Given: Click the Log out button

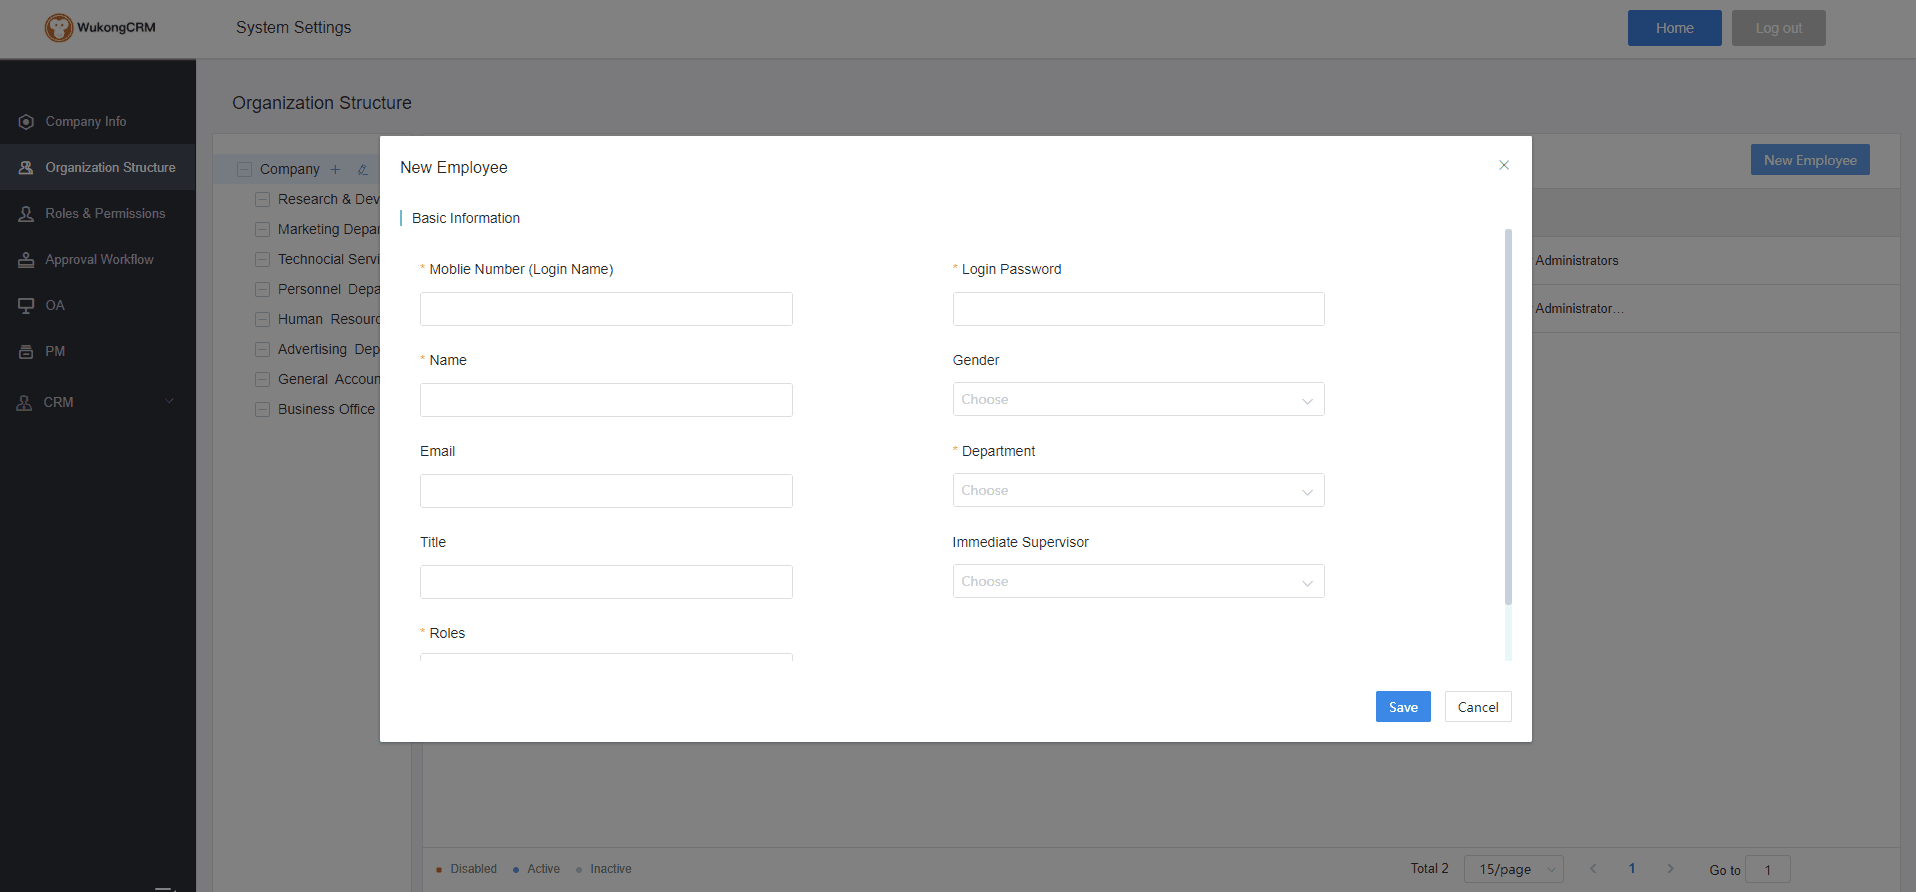Looking at the screenshot, I should [1778, 28].
